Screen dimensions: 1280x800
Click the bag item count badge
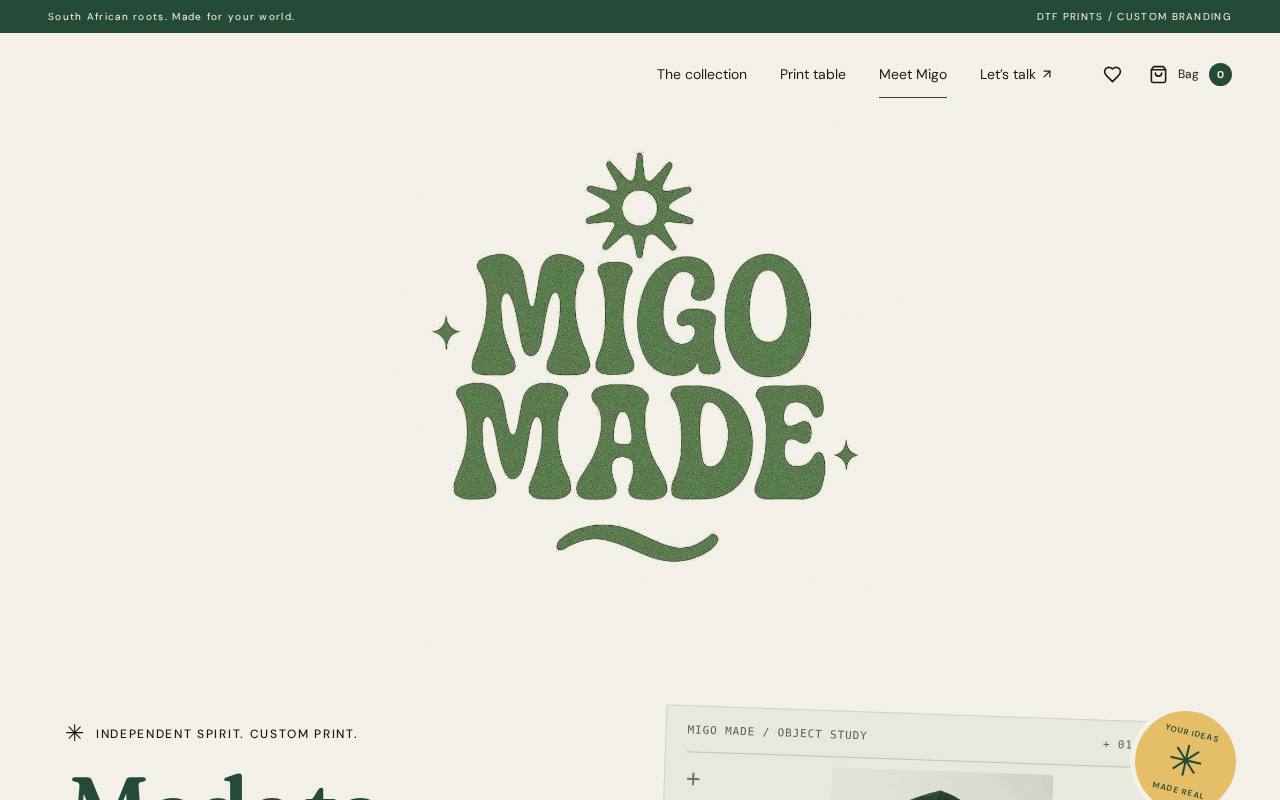tap(1220, 74)
